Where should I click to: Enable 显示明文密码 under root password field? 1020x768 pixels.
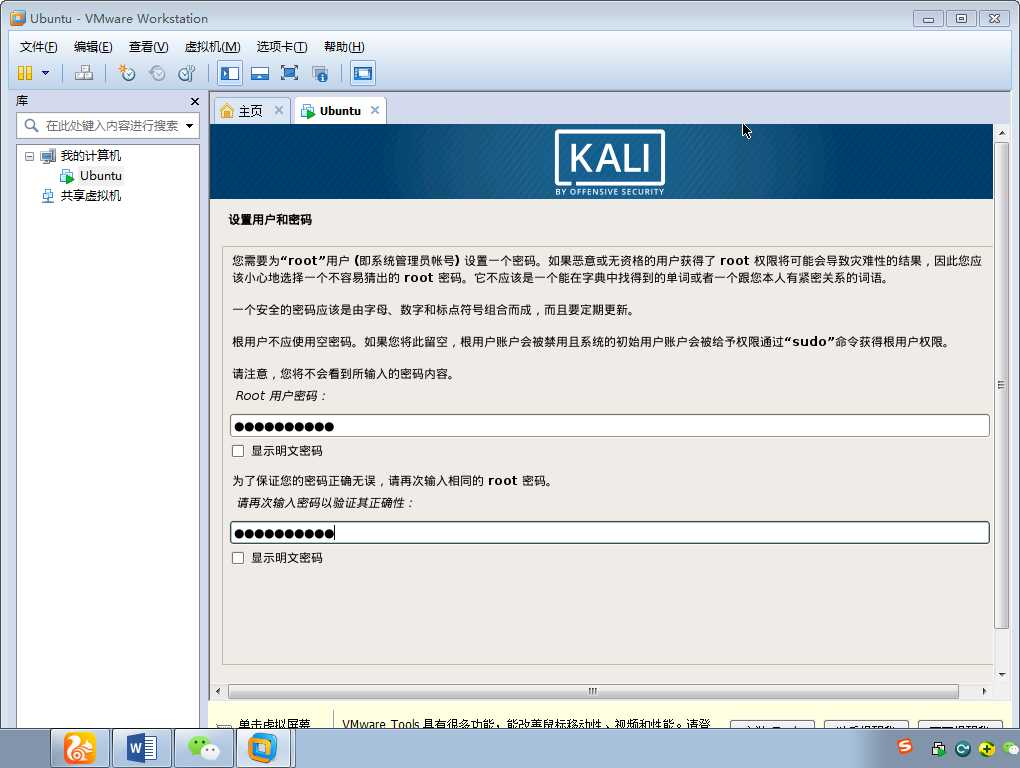click(238, 451)
